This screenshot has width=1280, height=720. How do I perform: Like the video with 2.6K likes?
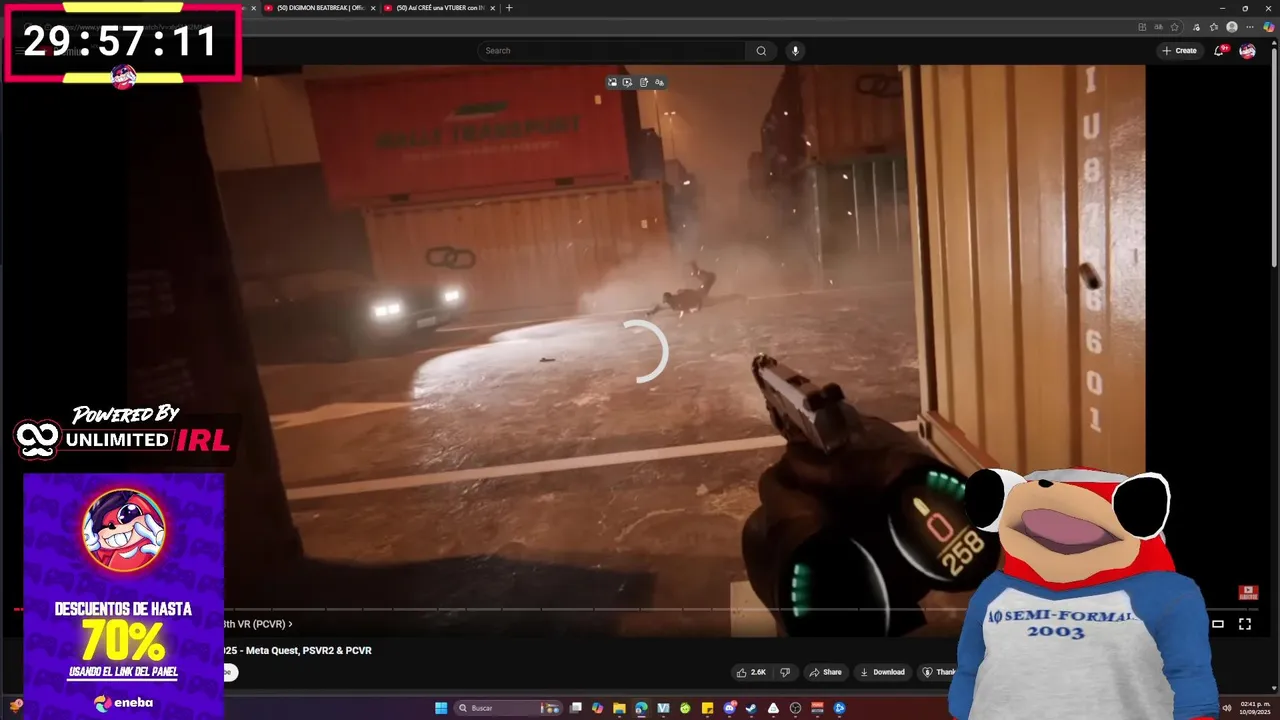click(x=751, y=672)
